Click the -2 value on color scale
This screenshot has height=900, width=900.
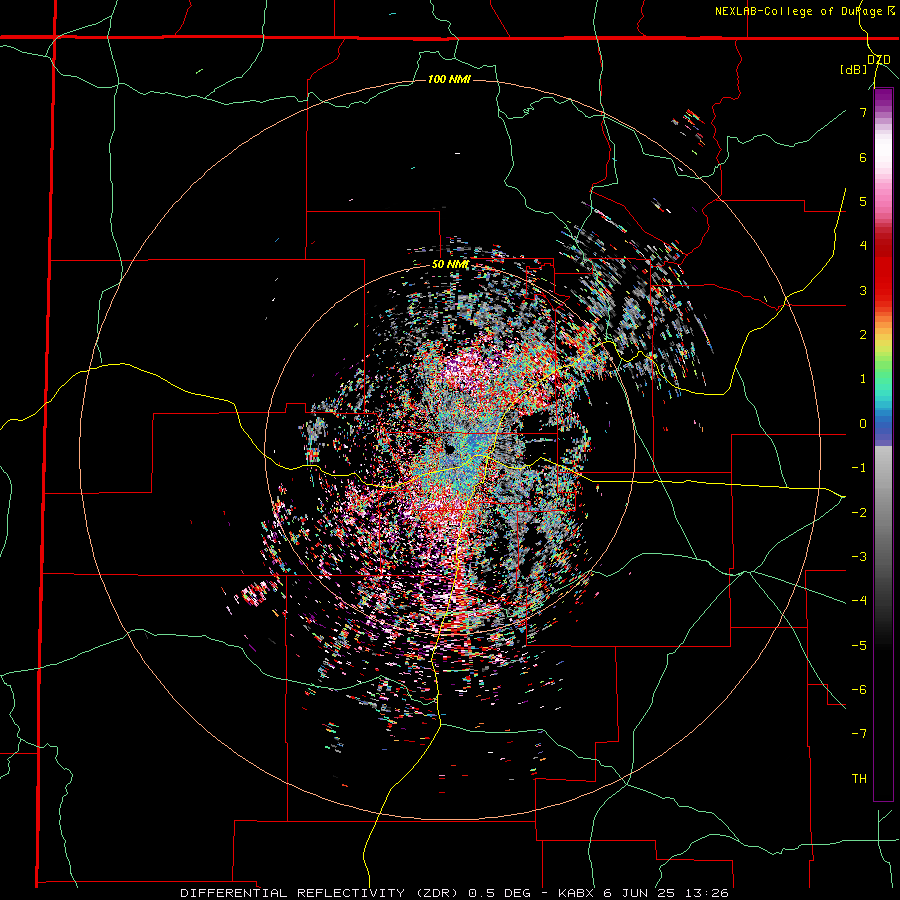(859, 513)
